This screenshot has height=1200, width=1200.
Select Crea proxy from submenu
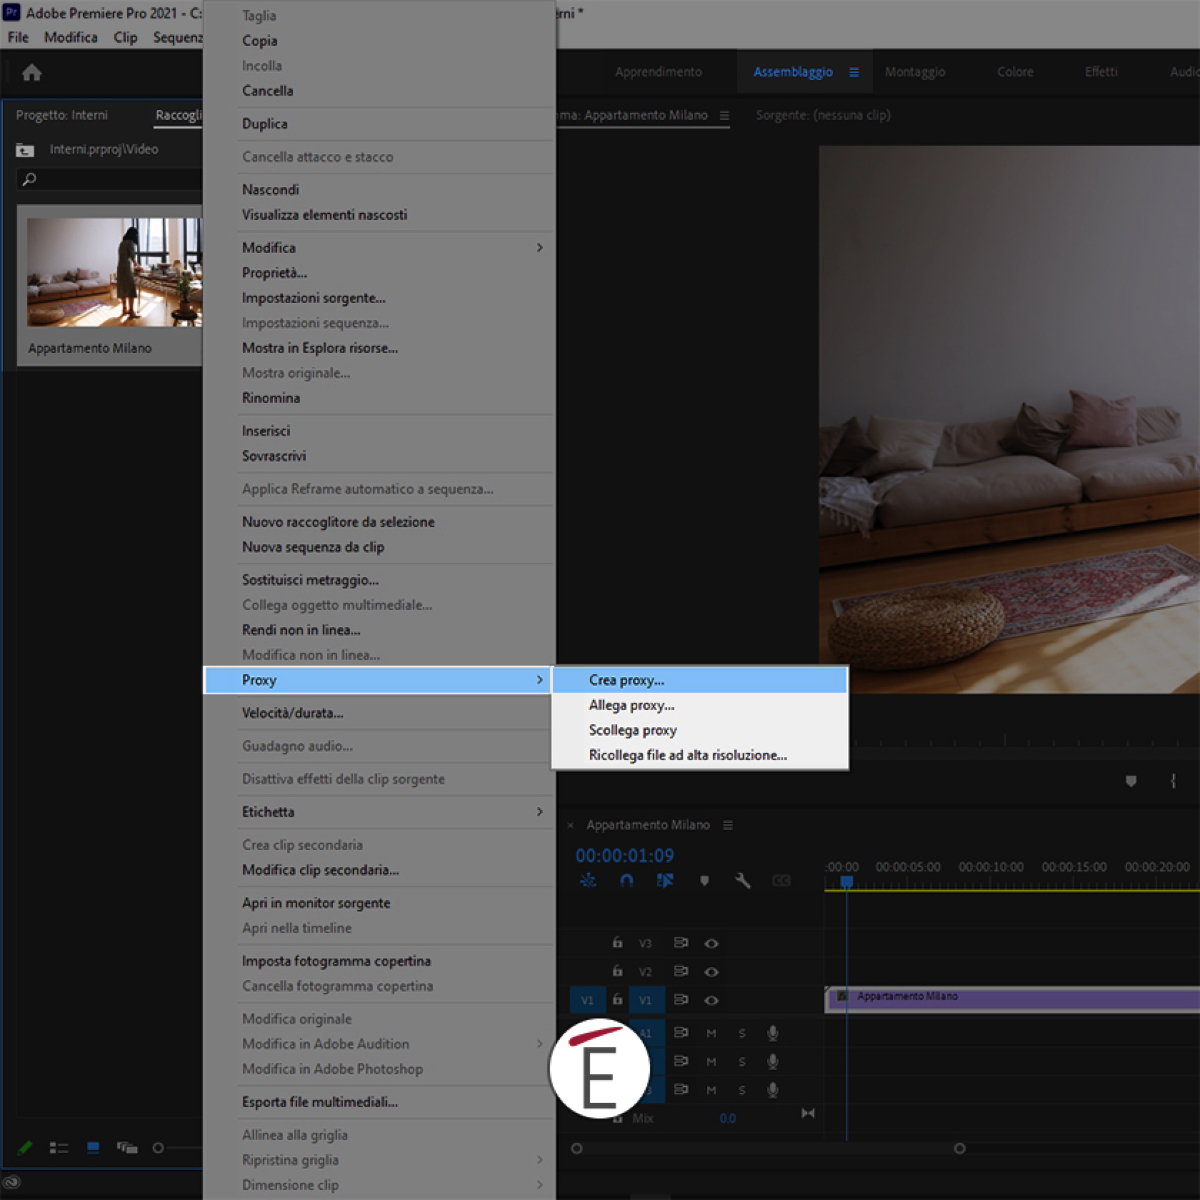pos(626,680)
